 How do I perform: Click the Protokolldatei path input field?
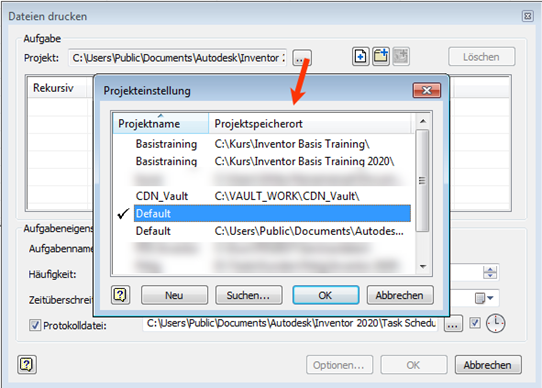coord(290,323)
